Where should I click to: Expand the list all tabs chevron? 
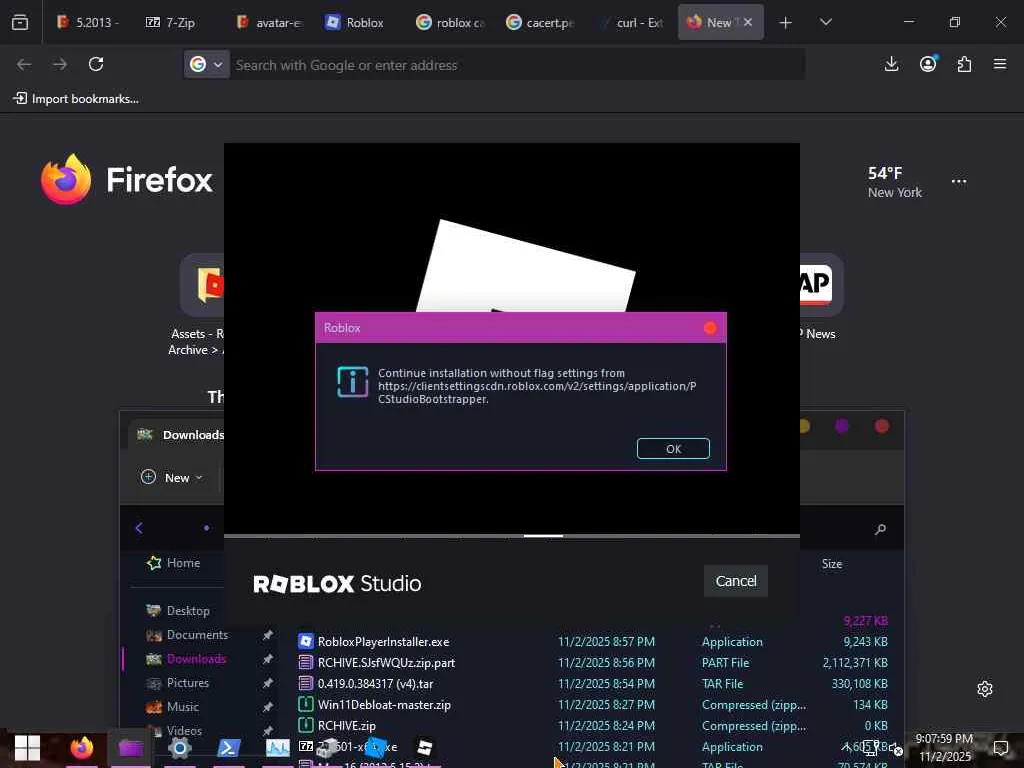click(825, 22)
